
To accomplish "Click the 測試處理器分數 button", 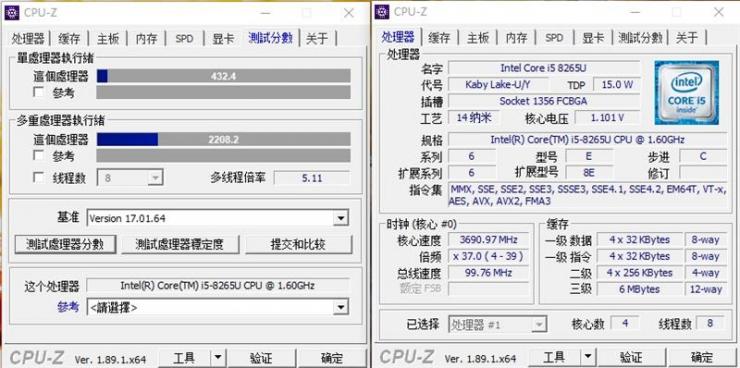I will pos(65,244).
